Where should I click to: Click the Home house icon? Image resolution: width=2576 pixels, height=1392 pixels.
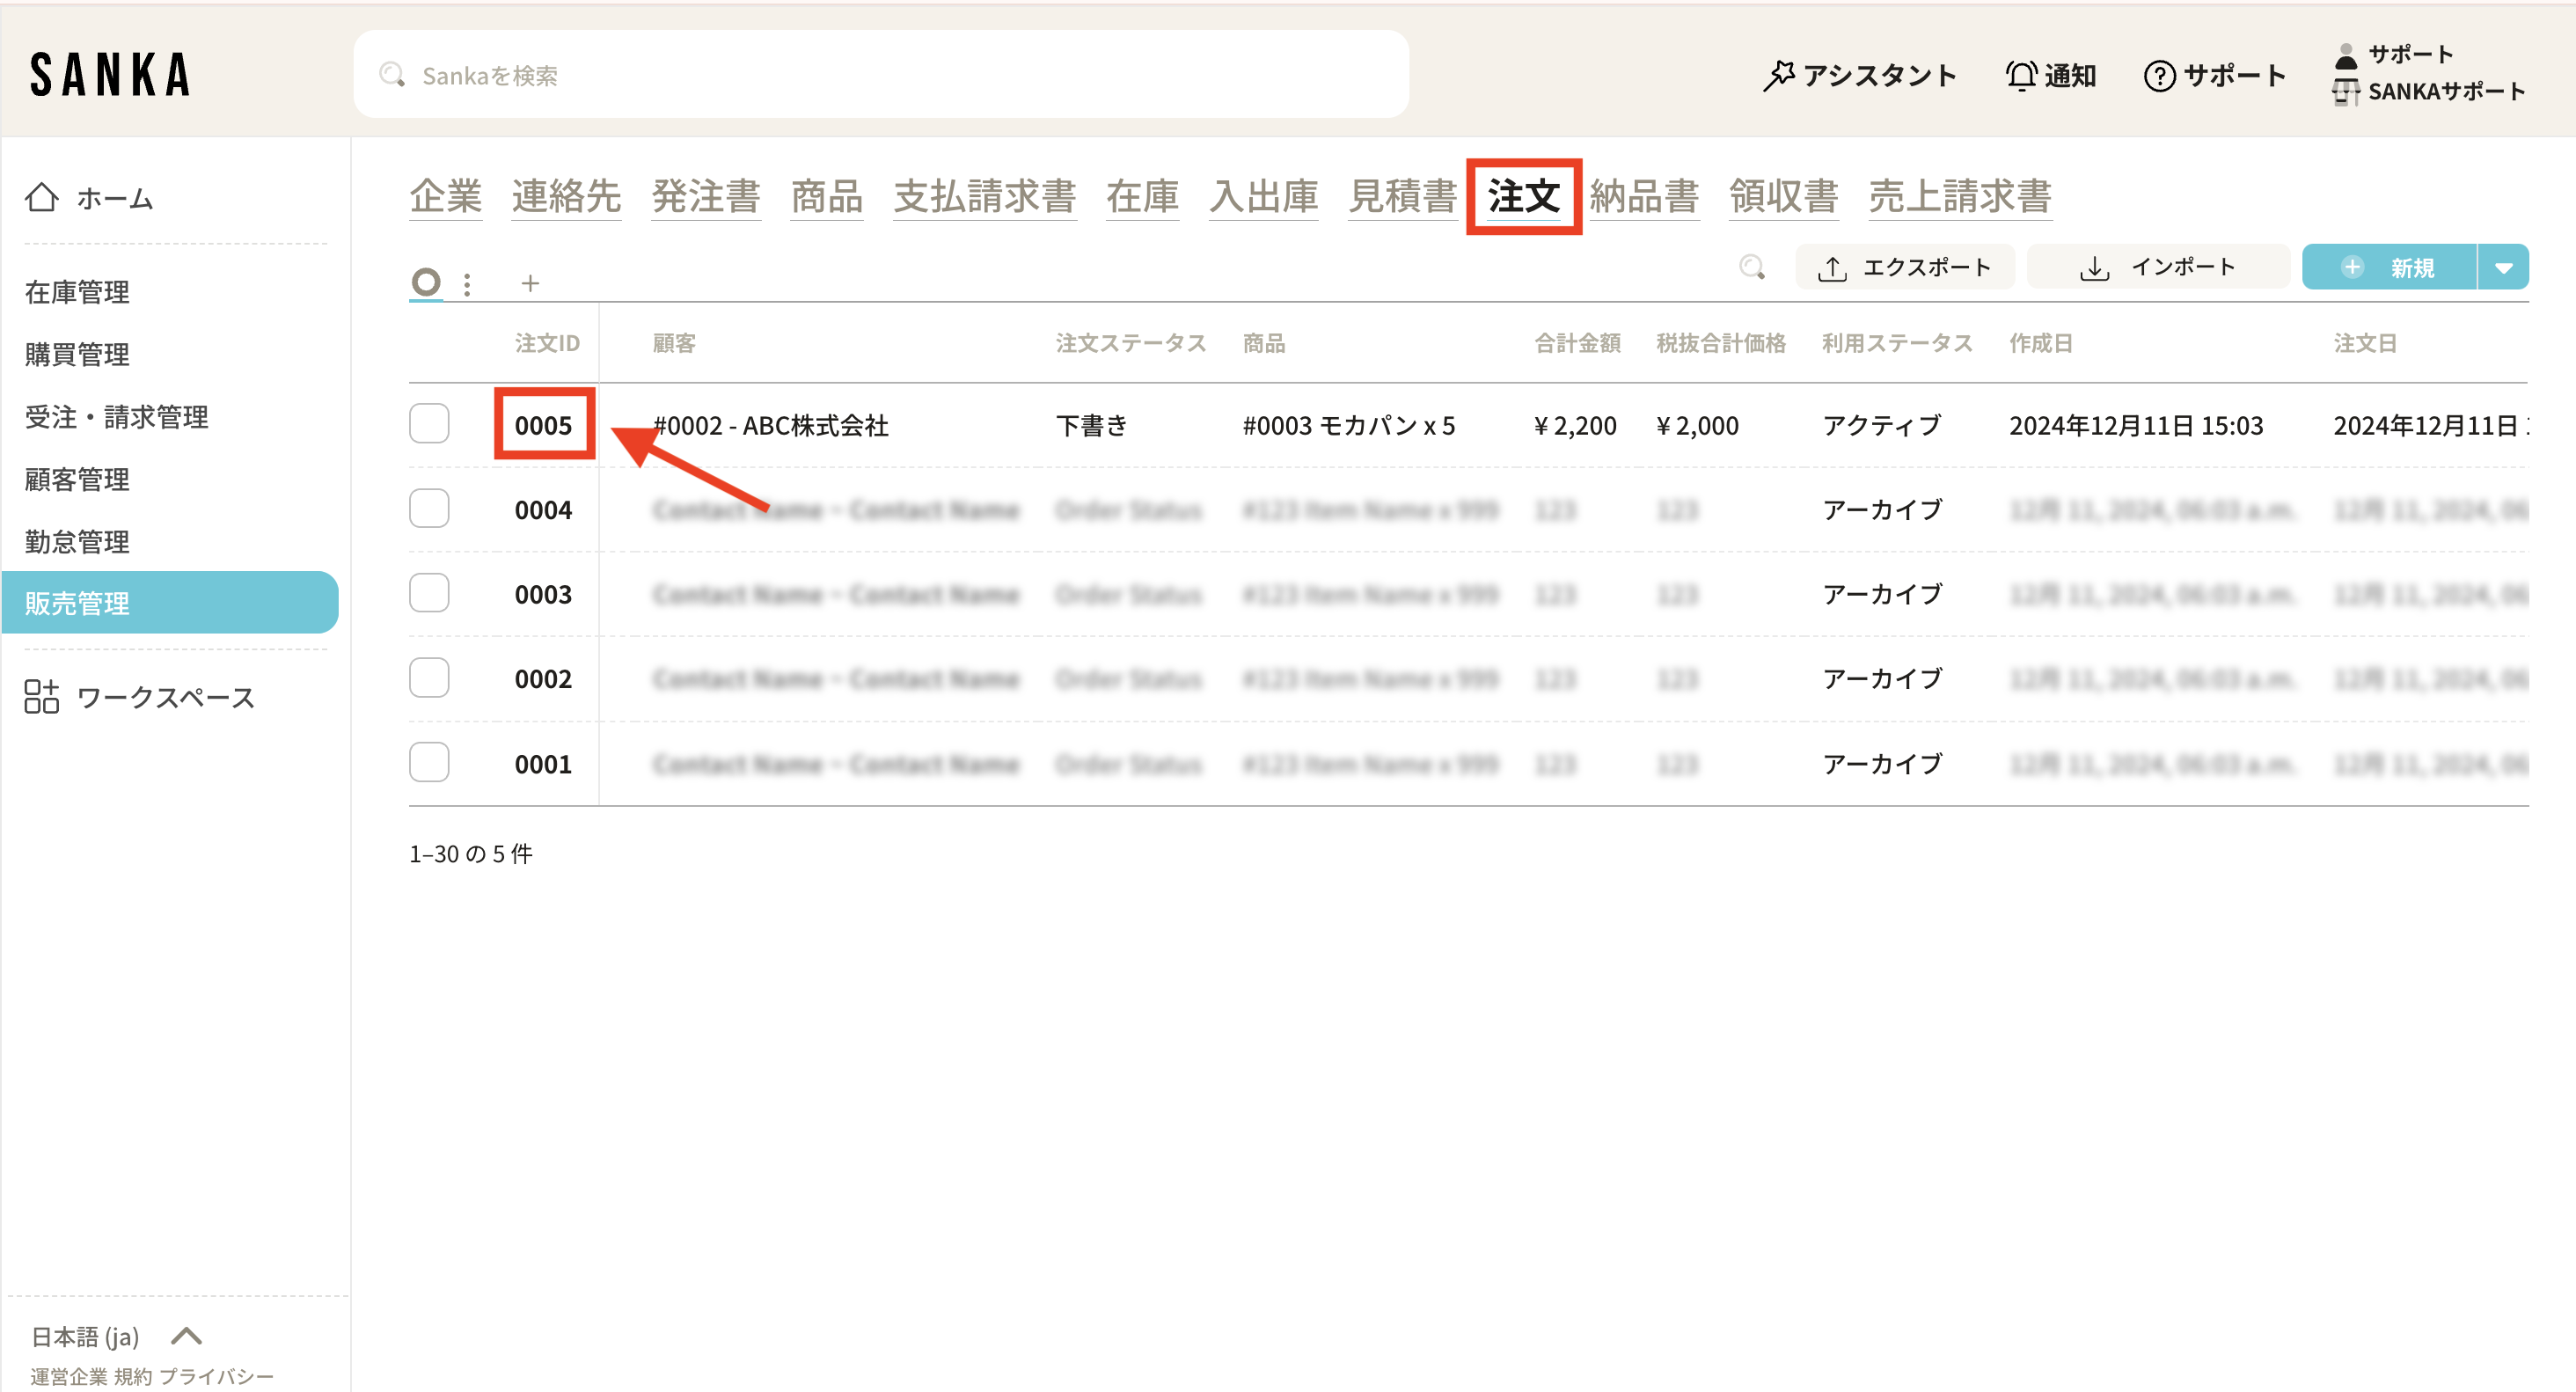coord(41,197)
